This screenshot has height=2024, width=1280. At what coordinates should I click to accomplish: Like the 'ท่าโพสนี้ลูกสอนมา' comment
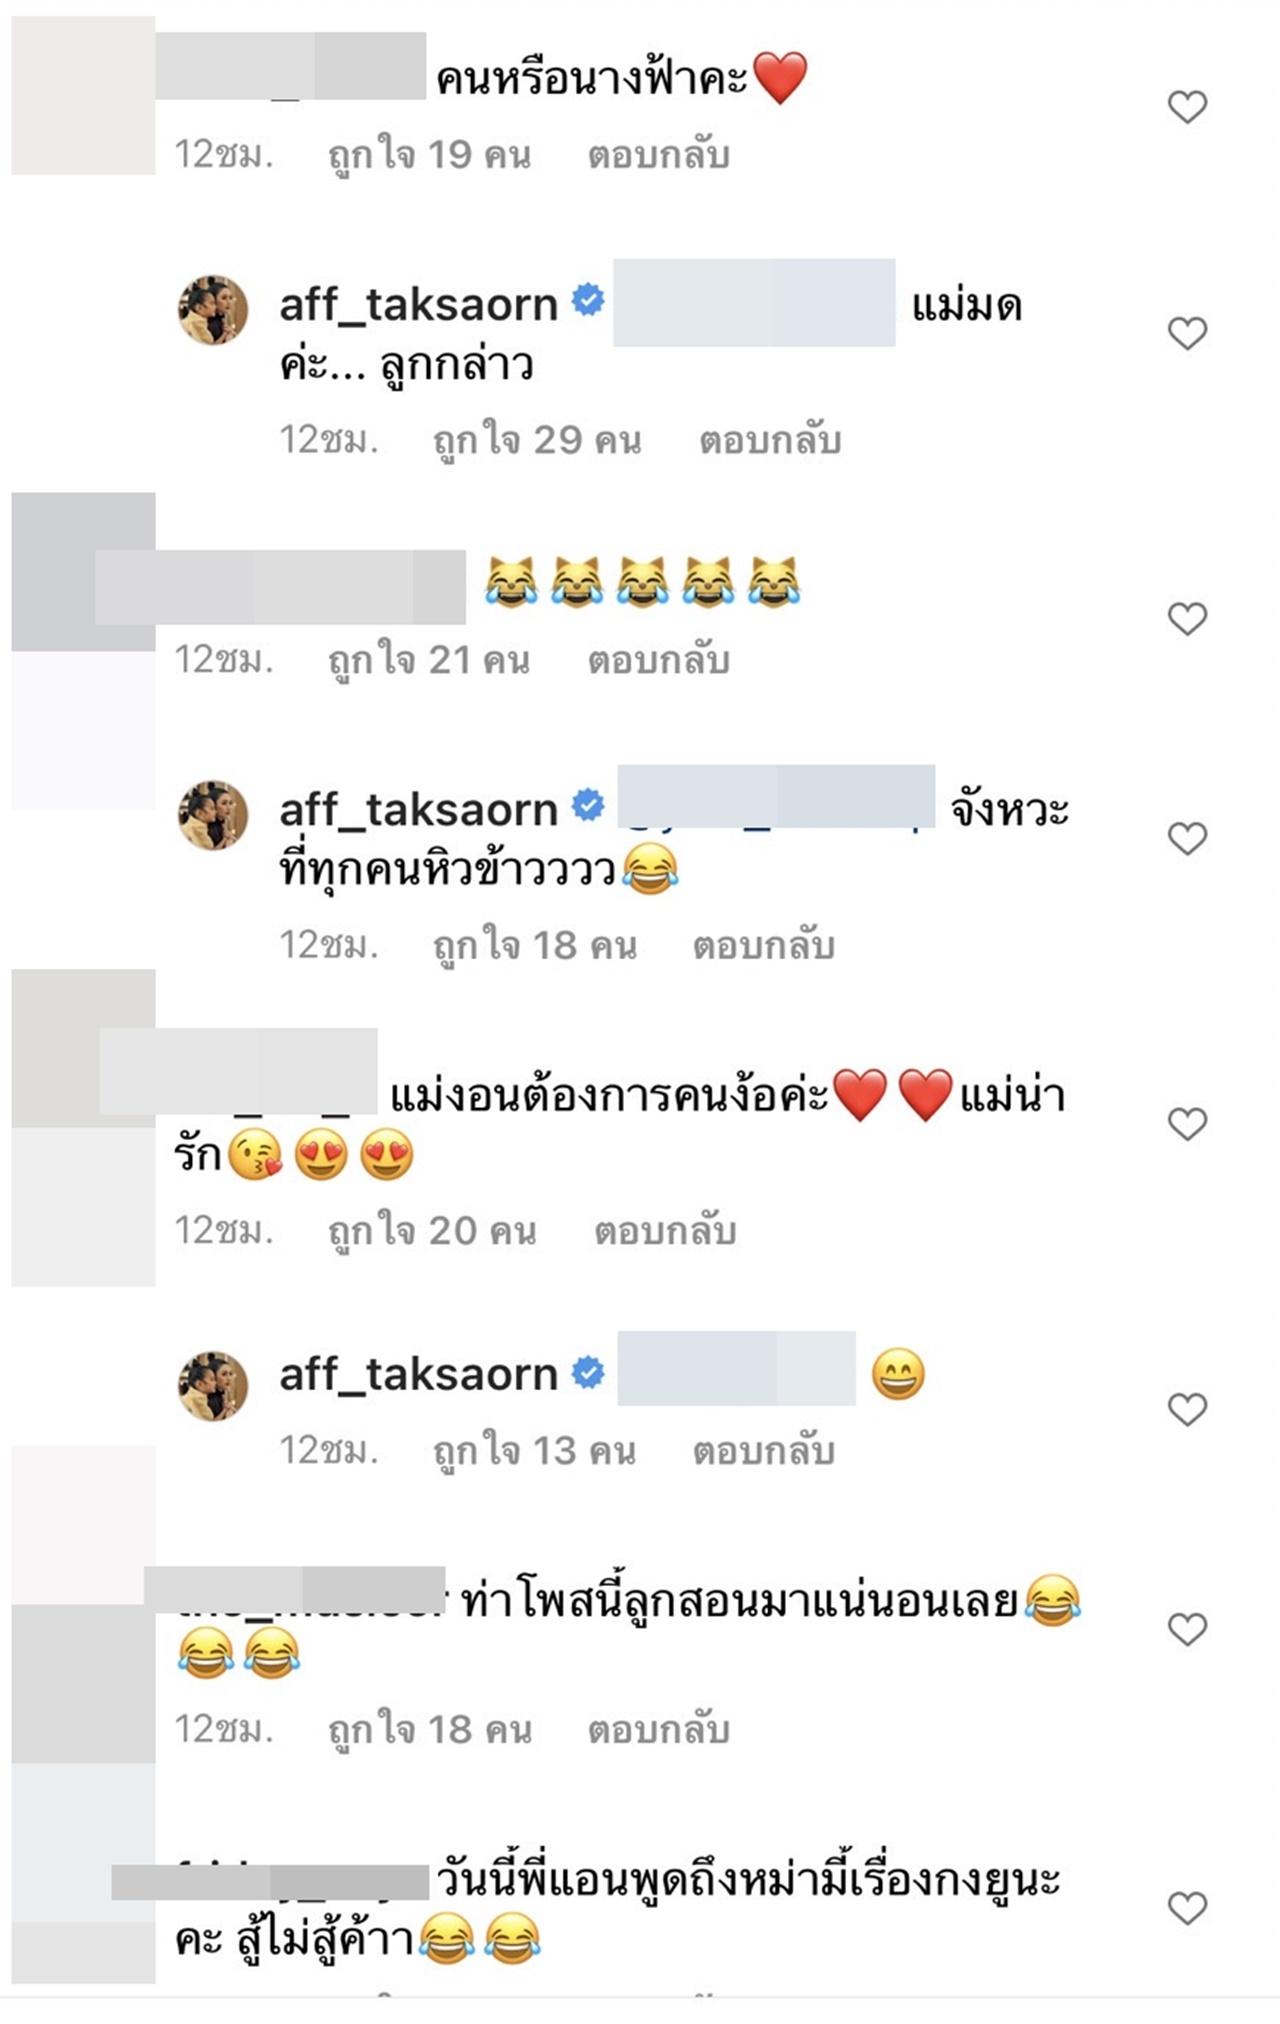(x=1187, y=1629)
